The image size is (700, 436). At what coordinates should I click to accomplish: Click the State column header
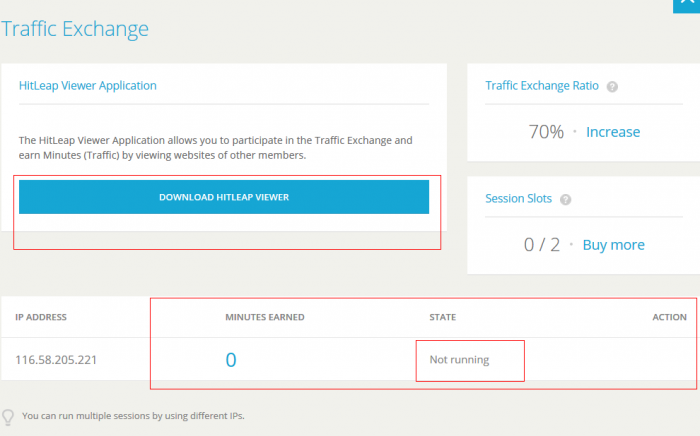(x=442, y=317)
